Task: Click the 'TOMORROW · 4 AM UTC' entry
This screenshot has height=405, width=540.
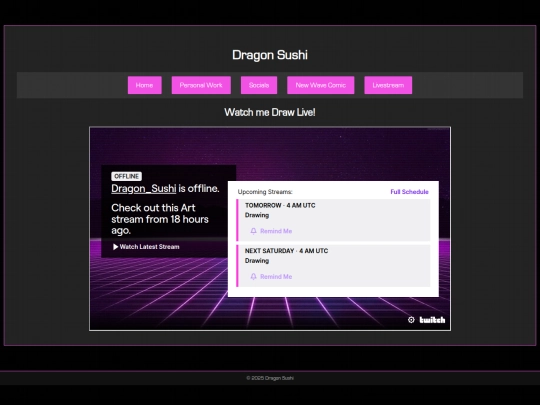Action: 280,205
